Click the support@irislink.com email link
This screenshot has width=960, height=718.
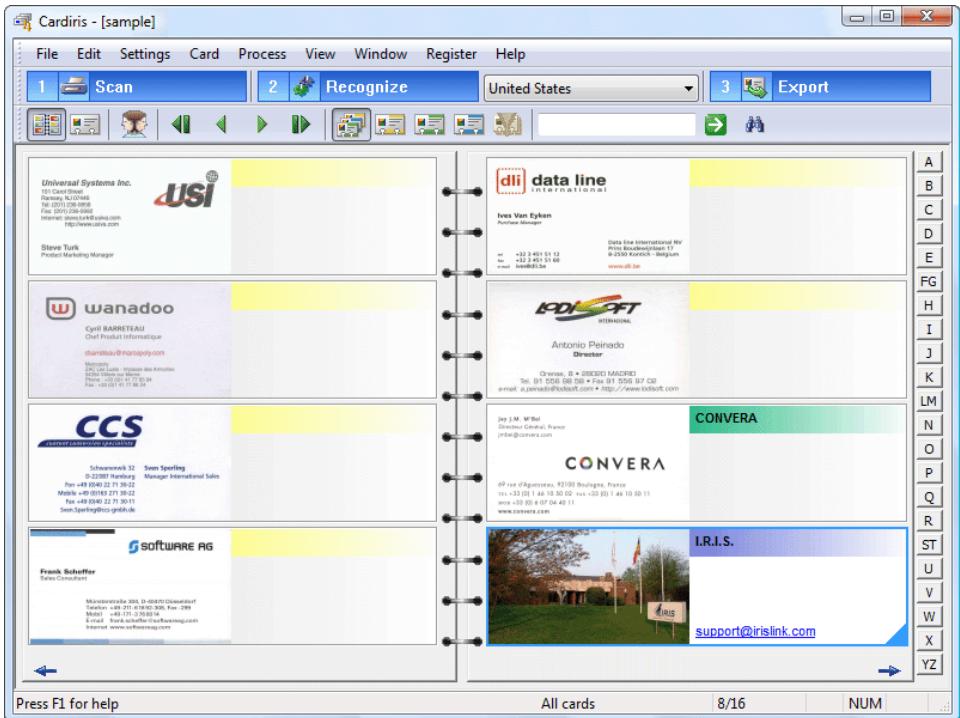[x=755, y=631]
